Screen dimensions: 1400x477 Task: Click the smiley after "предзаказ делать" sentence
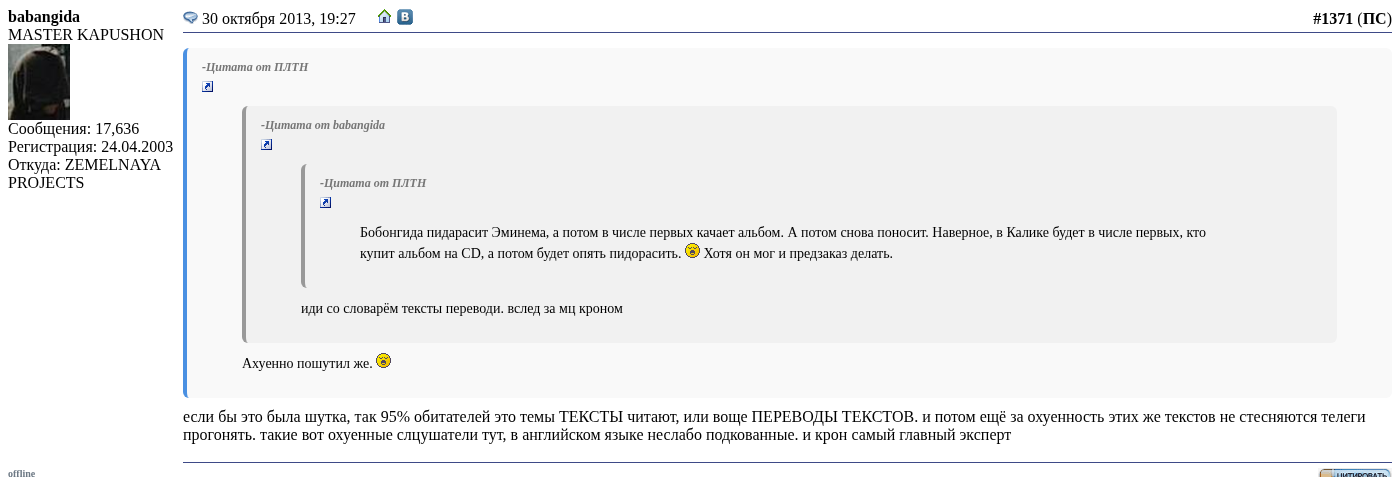(692, 251)
